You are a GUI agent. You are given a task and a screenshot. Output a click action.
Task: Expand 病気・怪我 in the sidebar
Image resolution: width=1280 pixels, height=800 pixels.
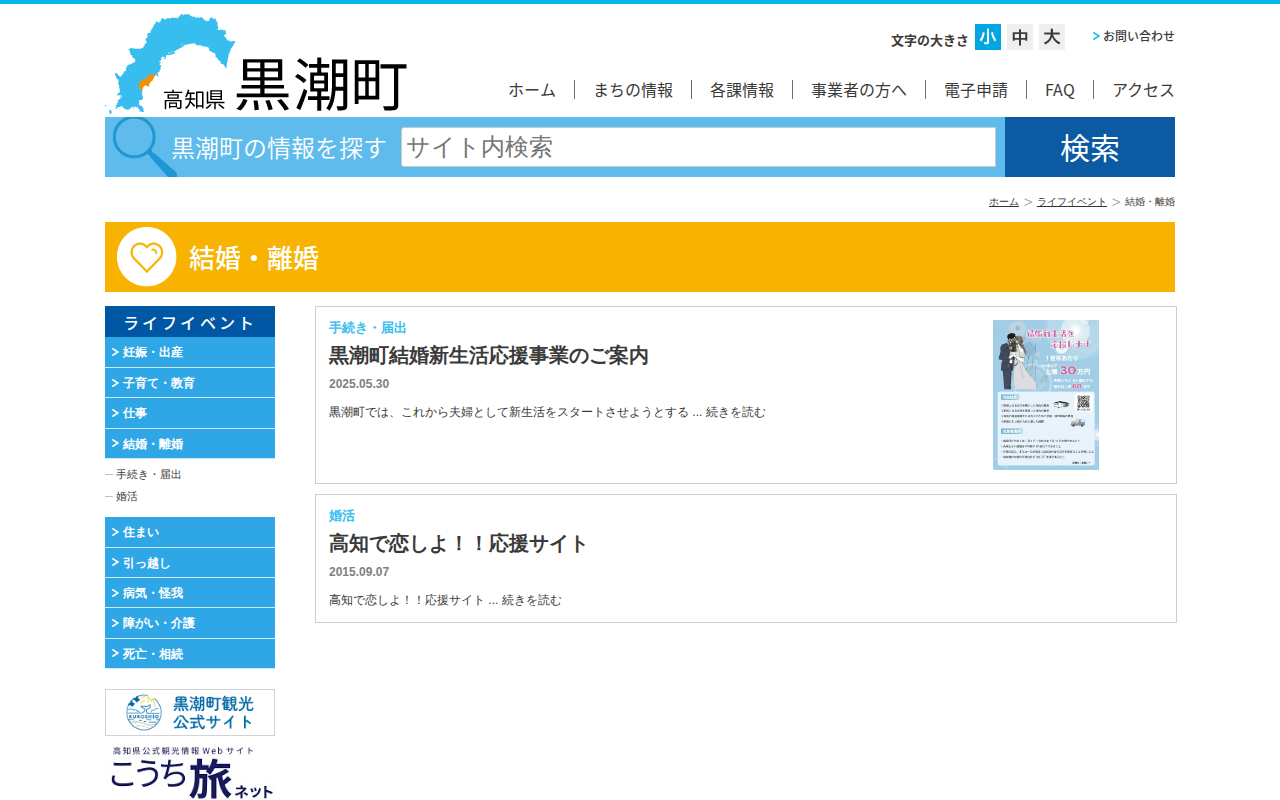tap(190, 593)
